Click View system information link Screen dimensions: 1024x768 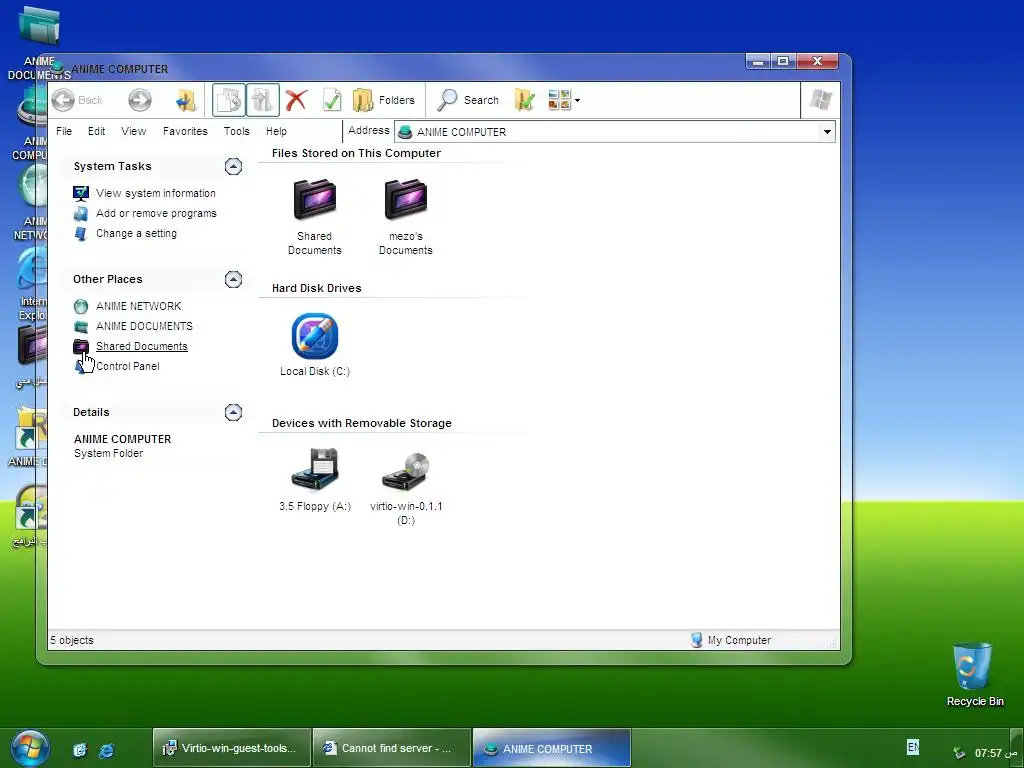click(155, 193)
